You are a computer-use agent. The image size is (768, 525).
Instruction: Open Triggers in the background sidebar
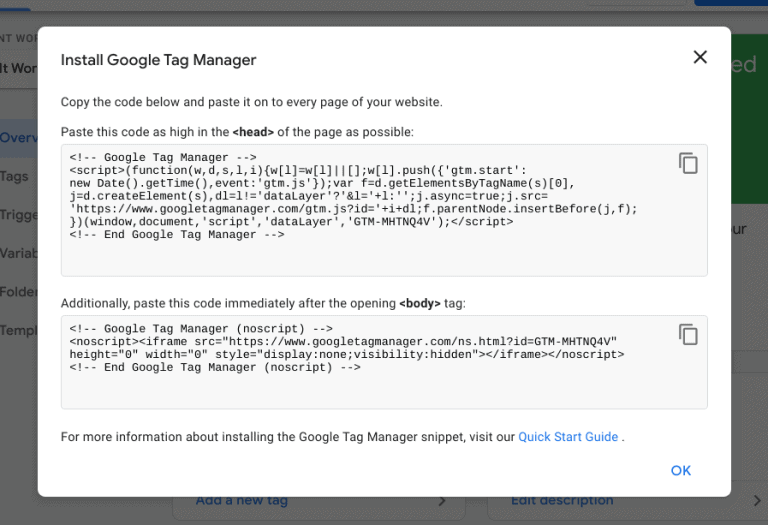coord(19,215)
